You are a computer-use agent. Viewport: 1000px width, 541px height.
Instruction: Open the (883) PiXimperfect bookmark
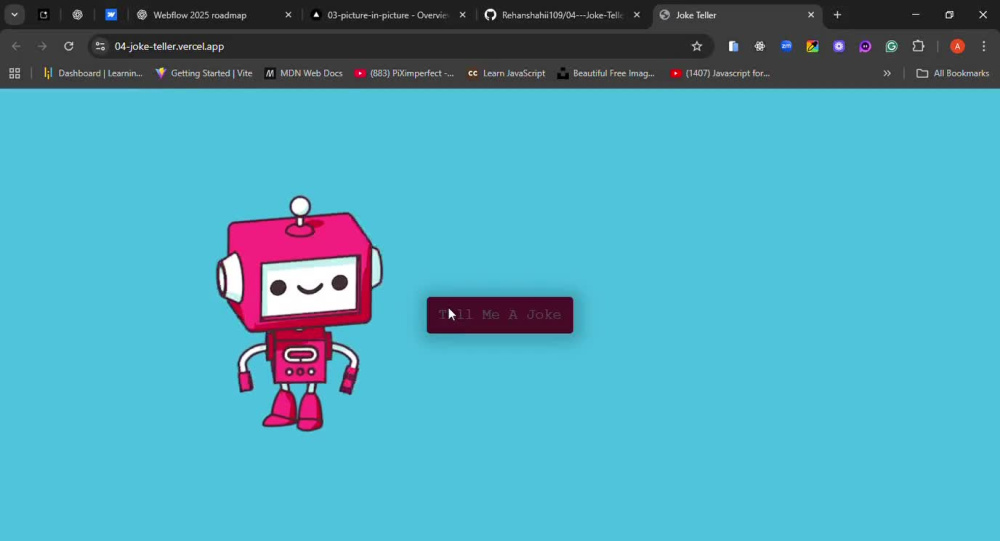[405, 73]
